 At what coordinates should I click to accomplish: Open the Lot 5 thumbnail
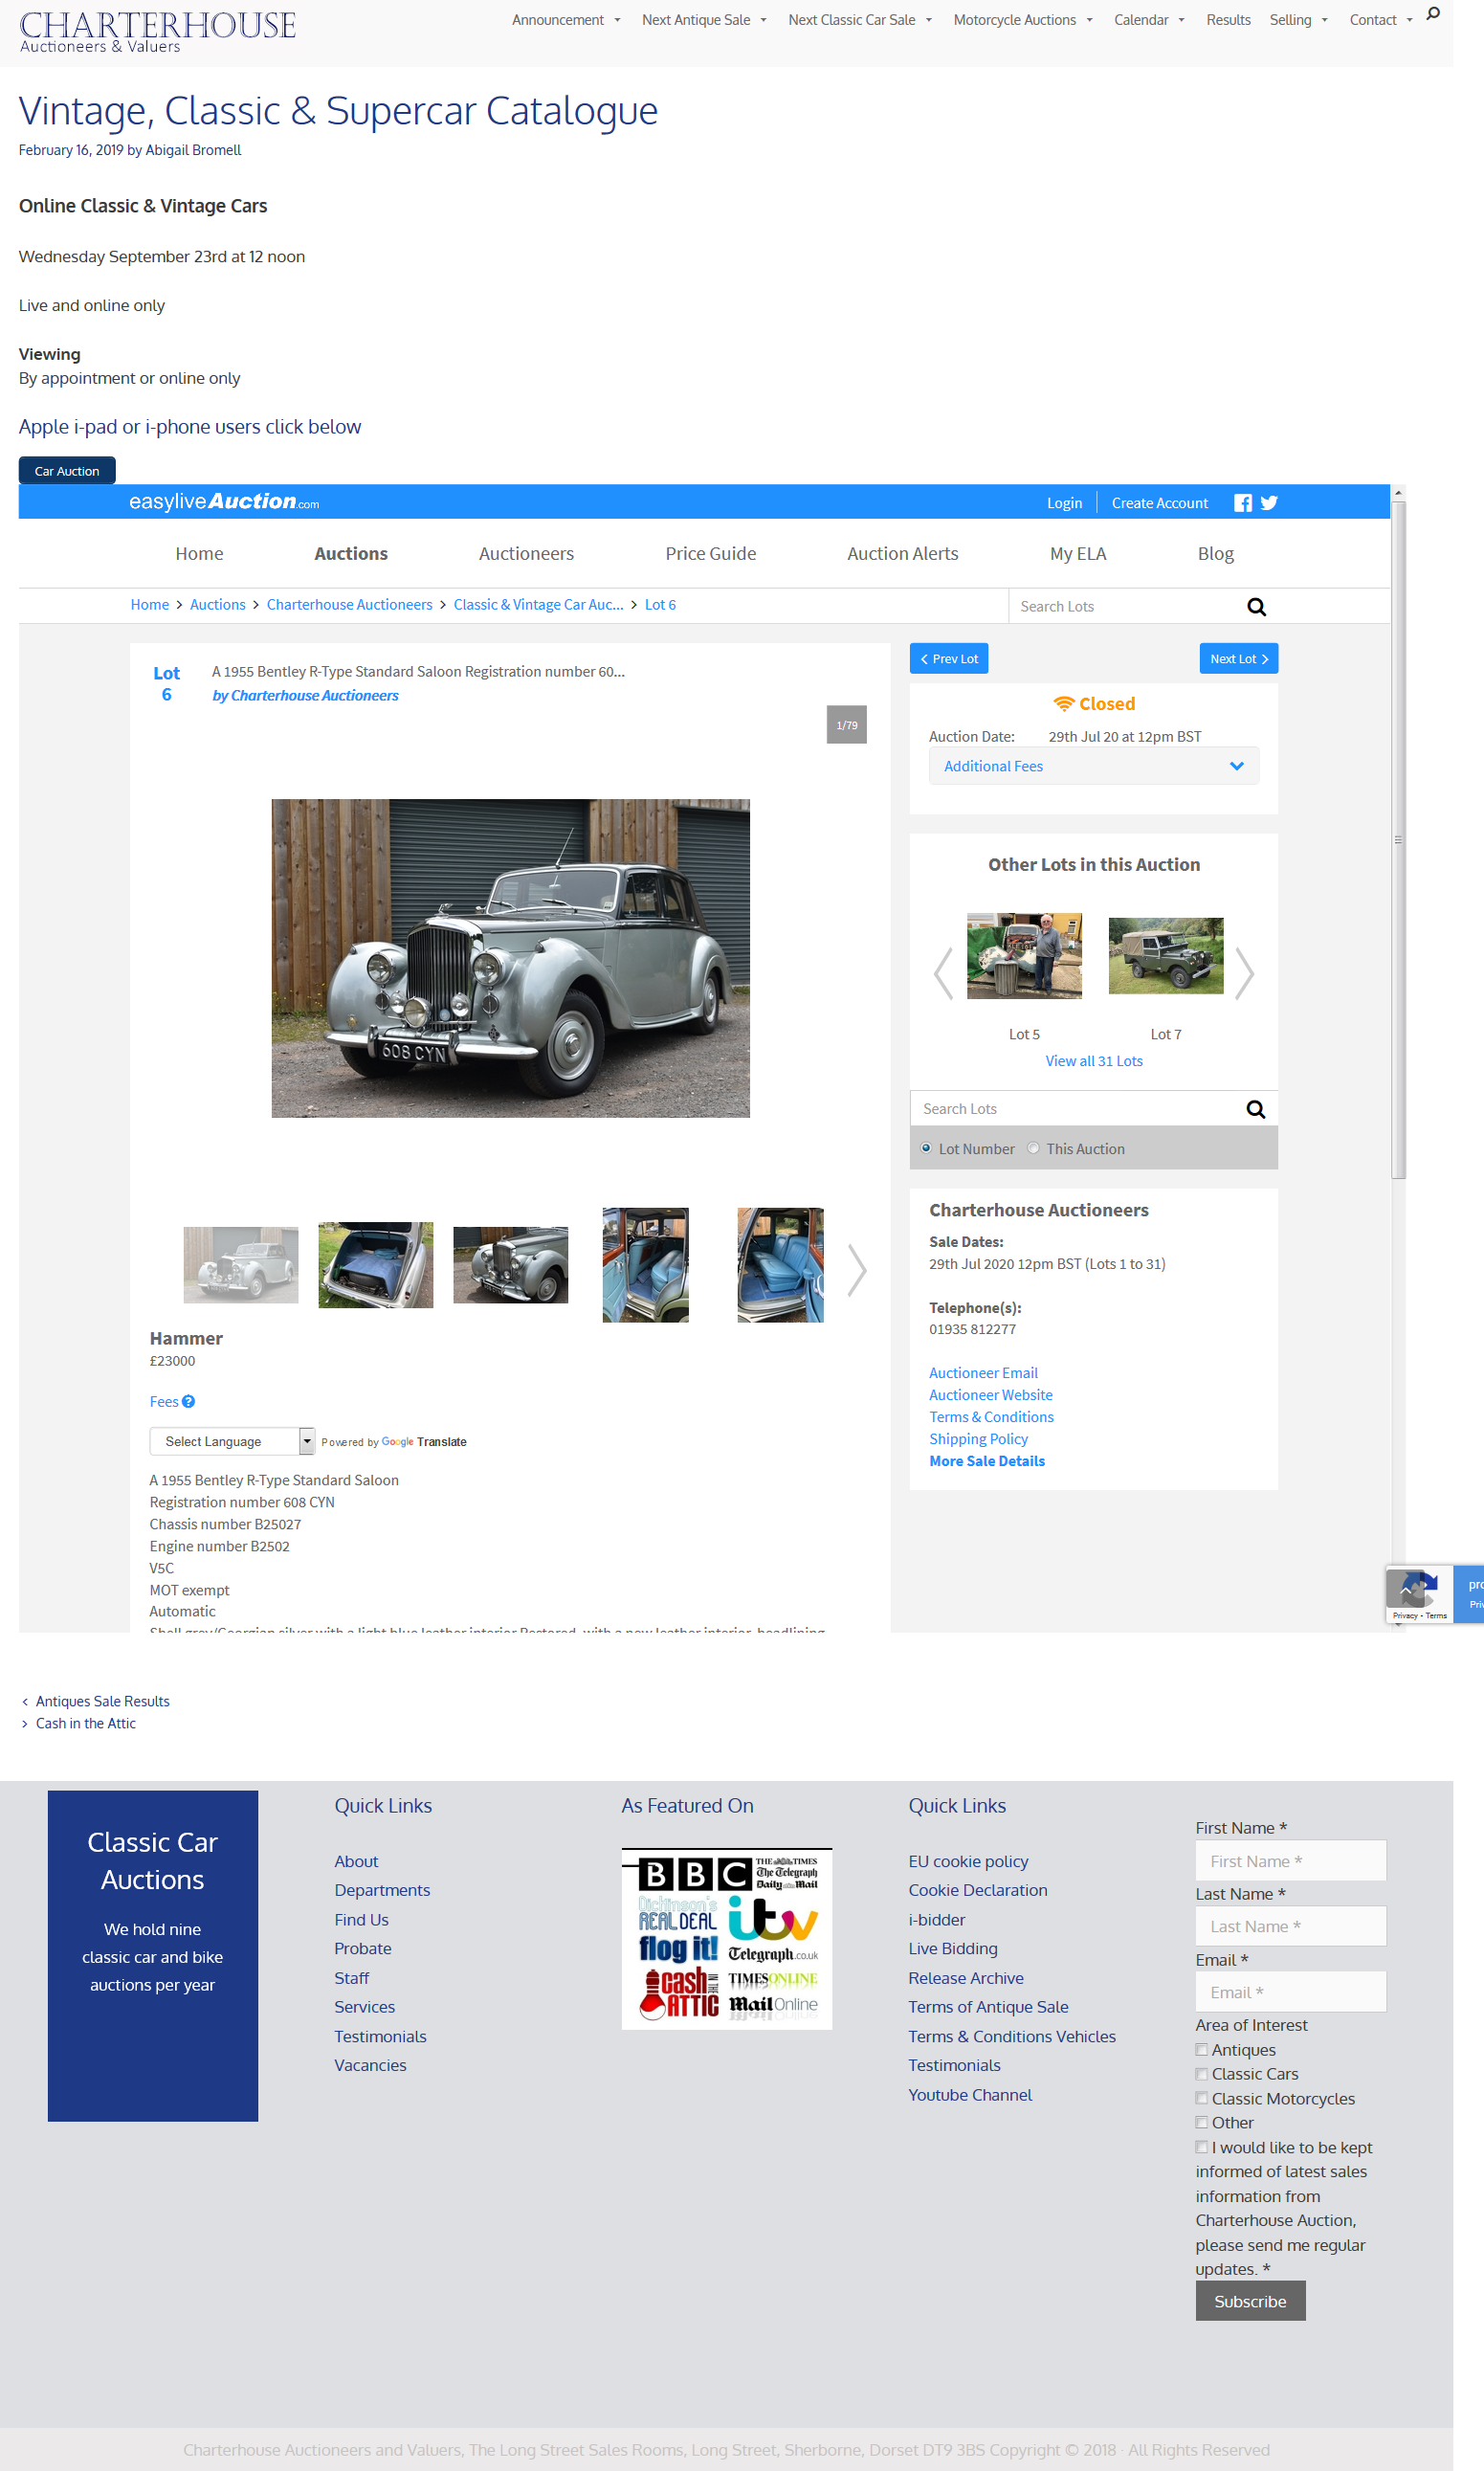[x=1024, y=956]
